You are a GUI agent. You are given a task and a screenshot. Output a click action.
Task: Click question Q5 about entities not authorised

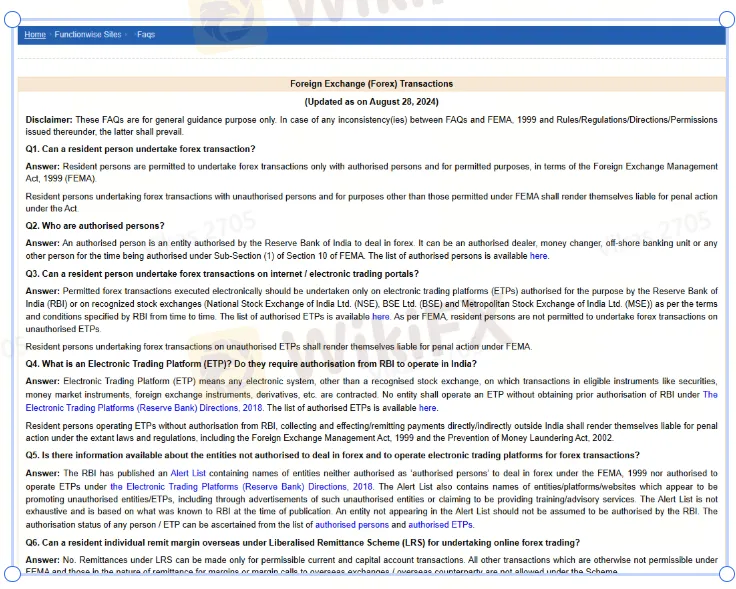tap(332, 456)
